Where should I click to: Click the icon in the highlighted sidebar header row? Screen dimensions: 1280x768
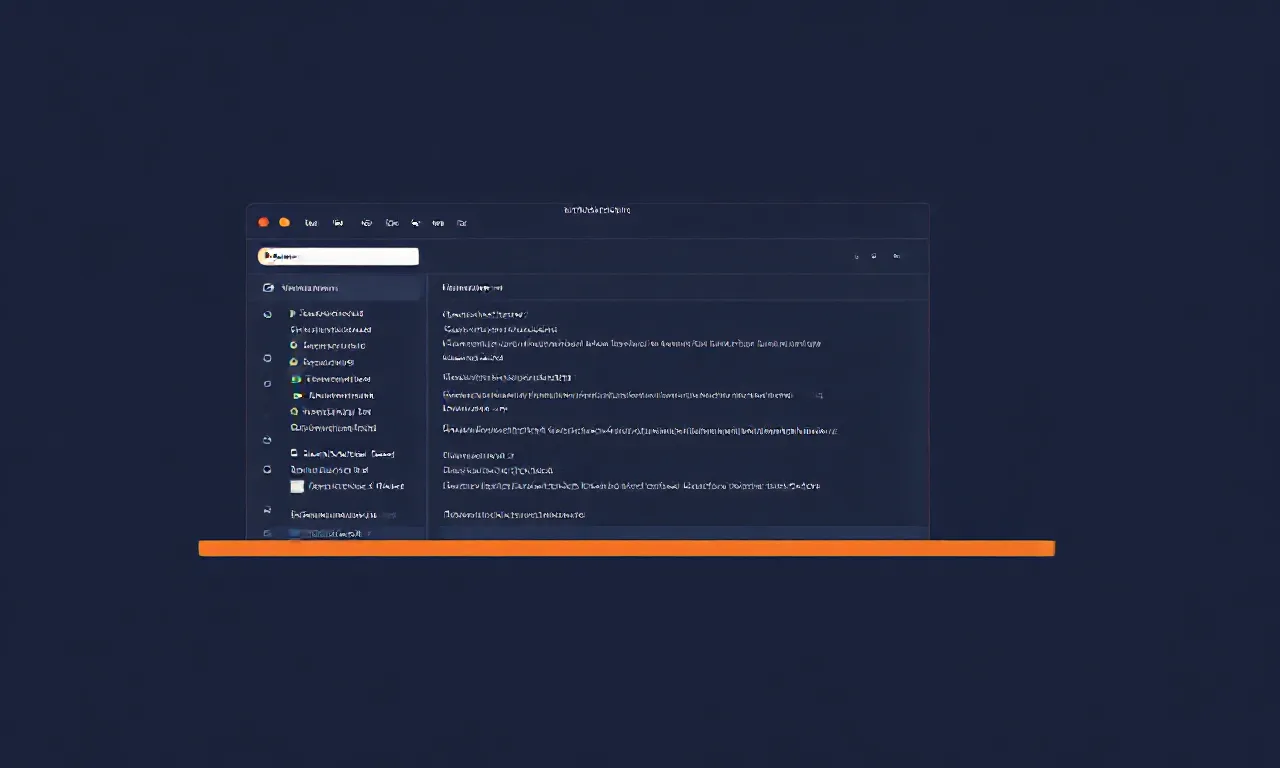(267, 288)
